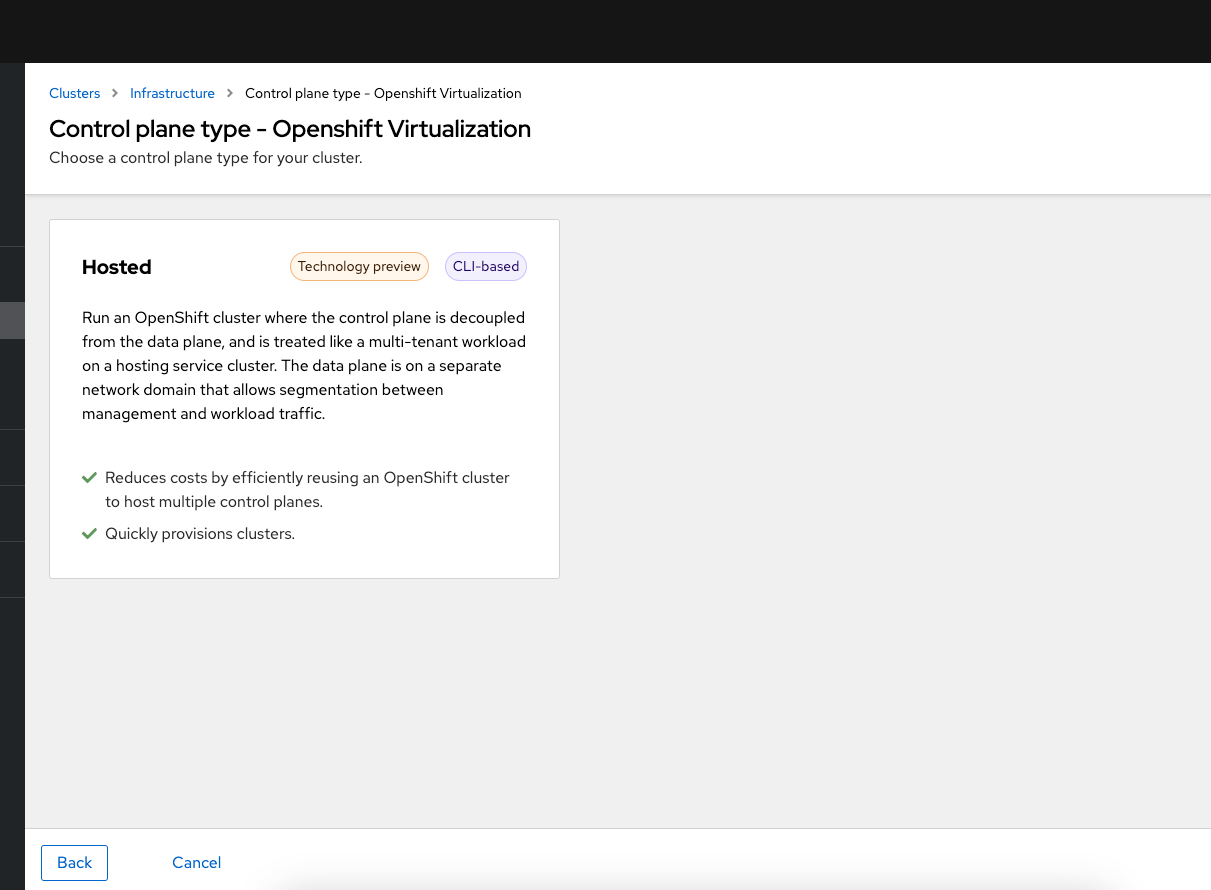Click the page heading Control plane type
Viewport: 1211px width, 890px height.
(x=290, y=129)
